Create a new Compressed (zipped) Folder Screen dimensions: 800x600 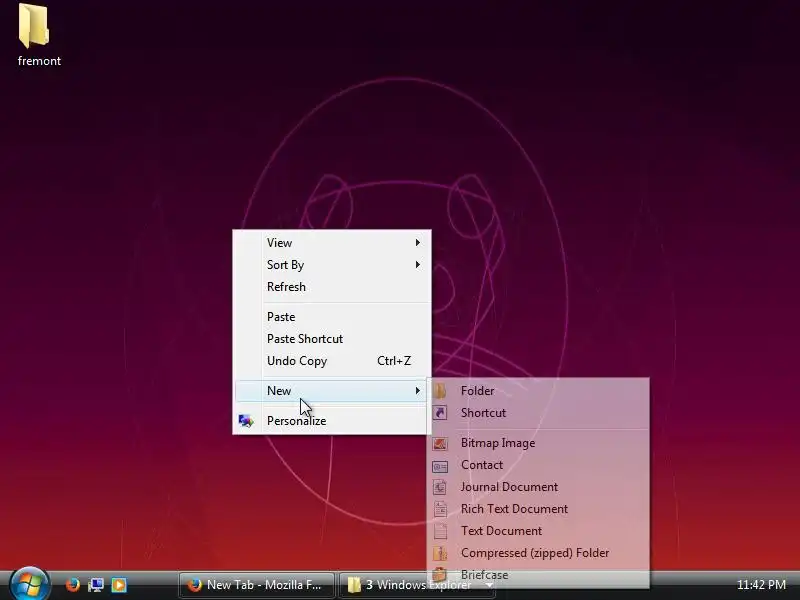point(539,553)
